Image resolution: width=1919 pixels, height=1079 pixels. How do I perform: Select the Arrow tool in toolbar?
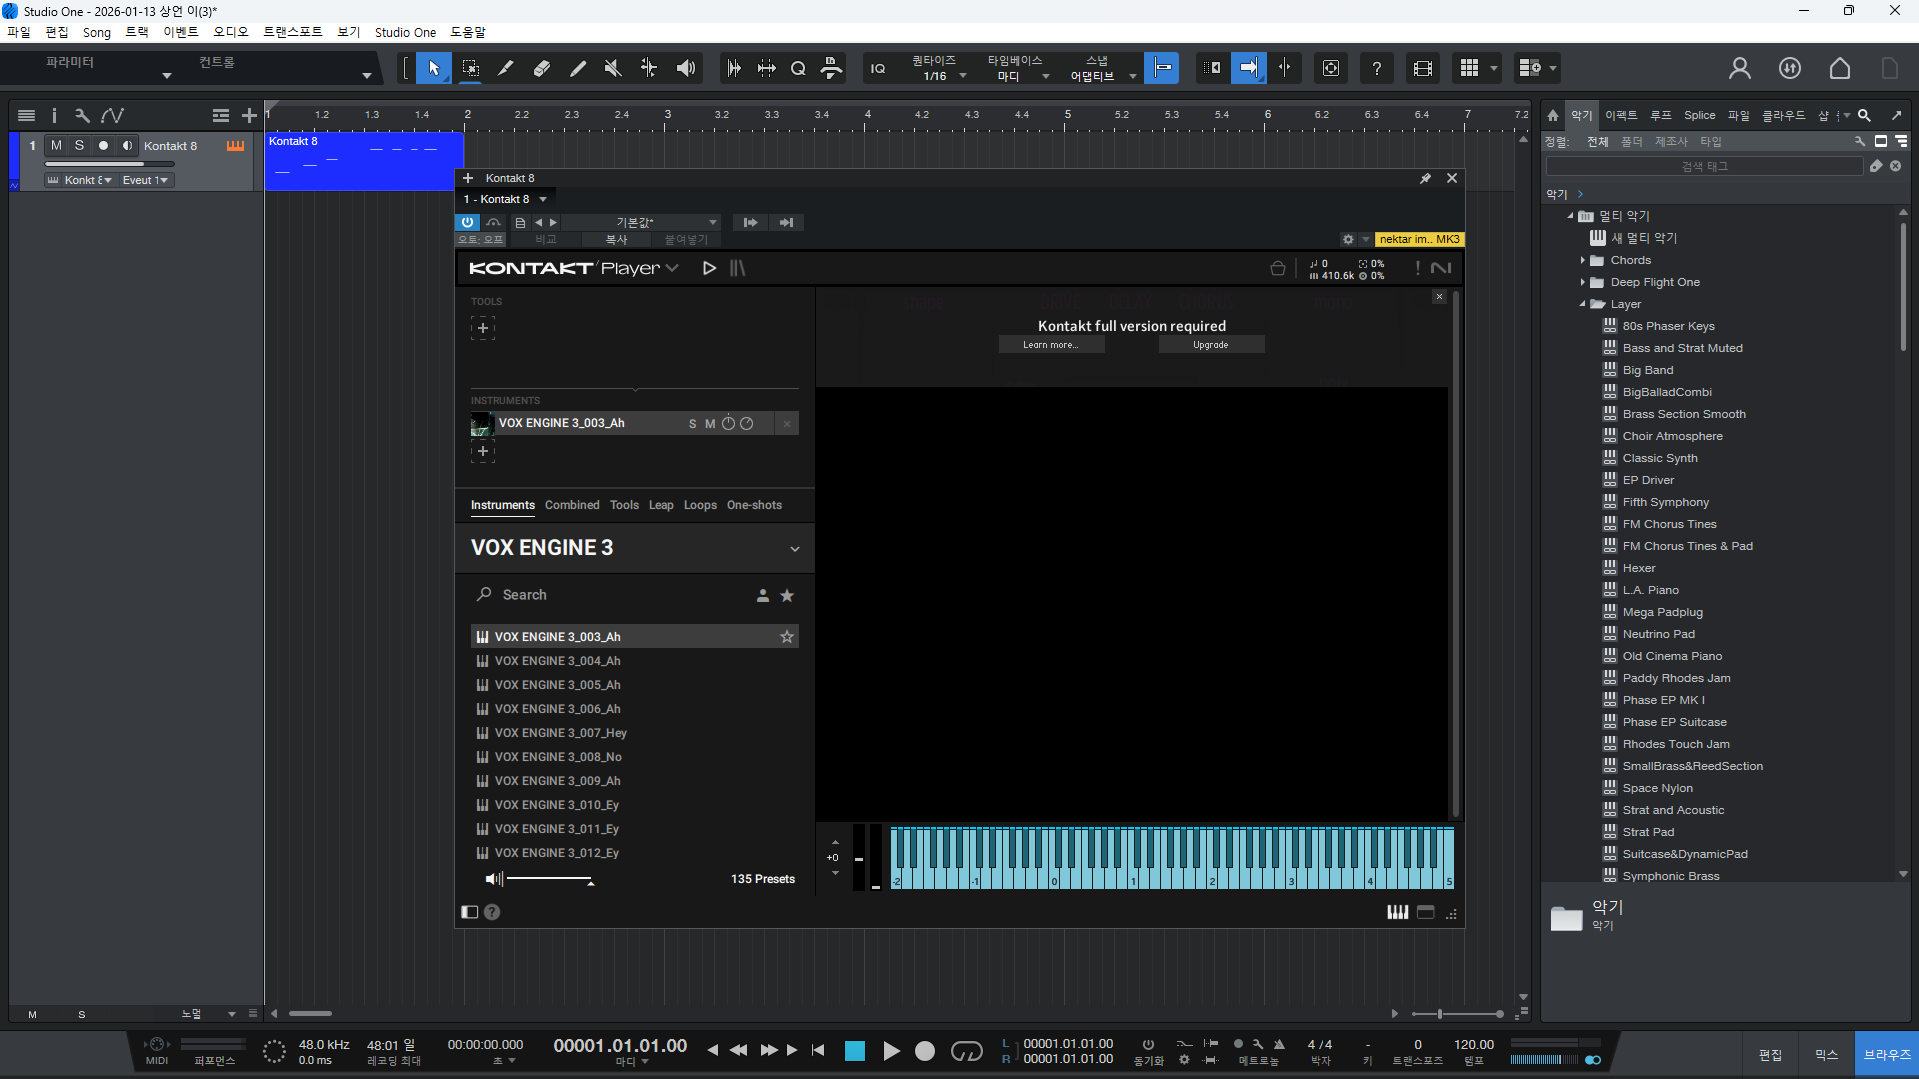433,68
